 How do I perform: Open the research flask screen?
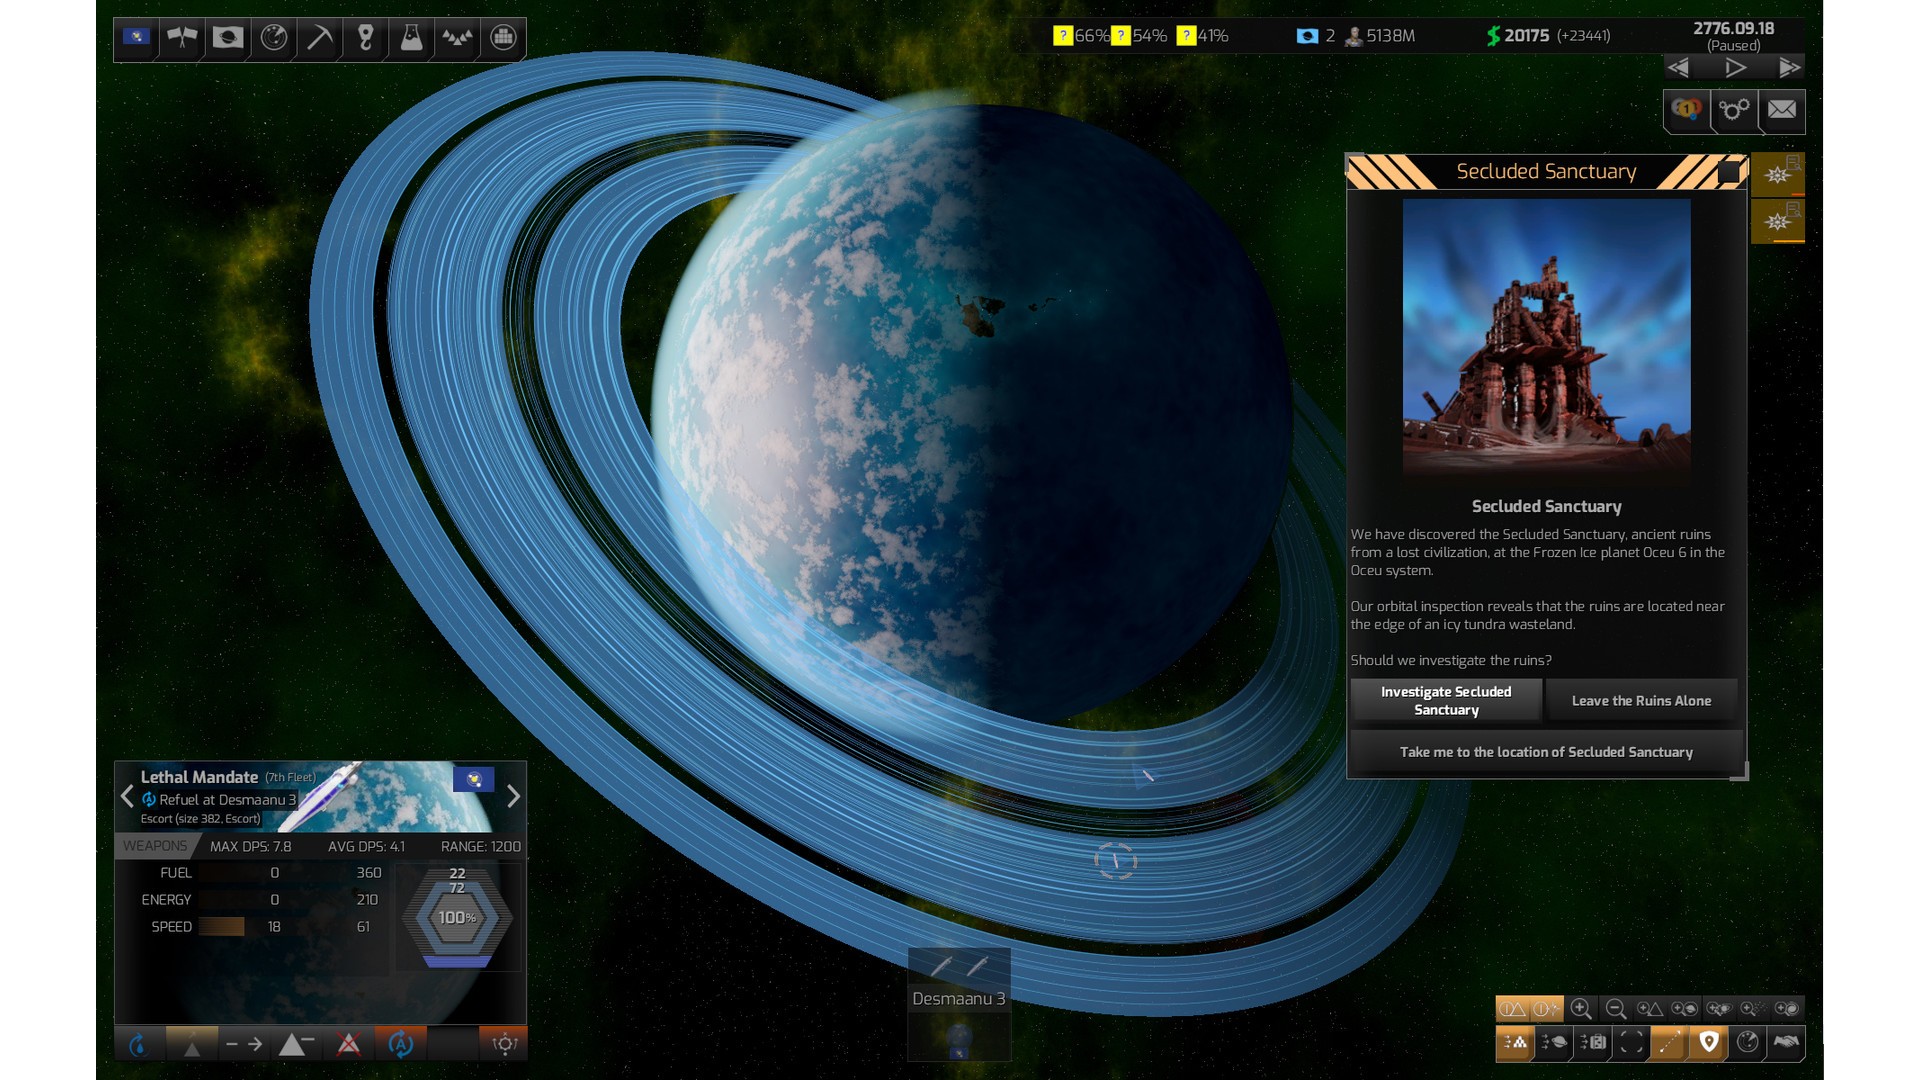[x=411, y=38]
